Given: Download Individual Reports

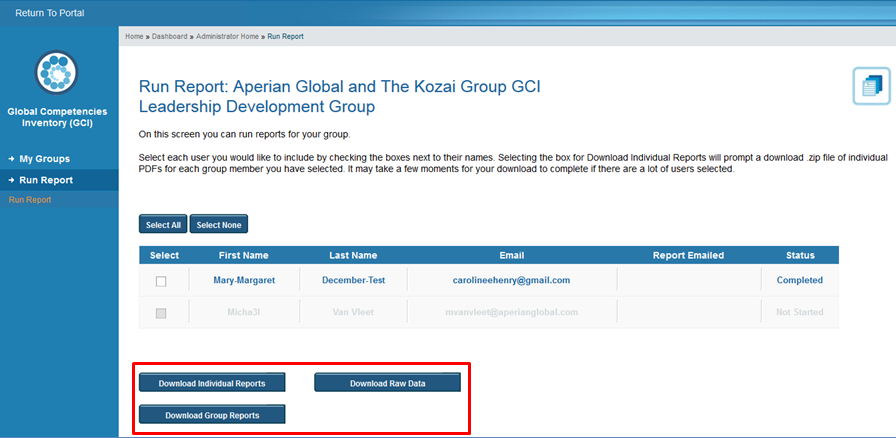Looking at the screenshot, I should pos(212,383).
